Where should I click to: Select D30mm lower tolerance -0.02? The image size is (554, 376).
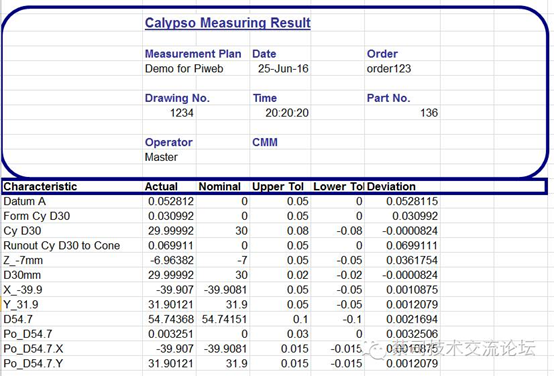tap(349, 275)
